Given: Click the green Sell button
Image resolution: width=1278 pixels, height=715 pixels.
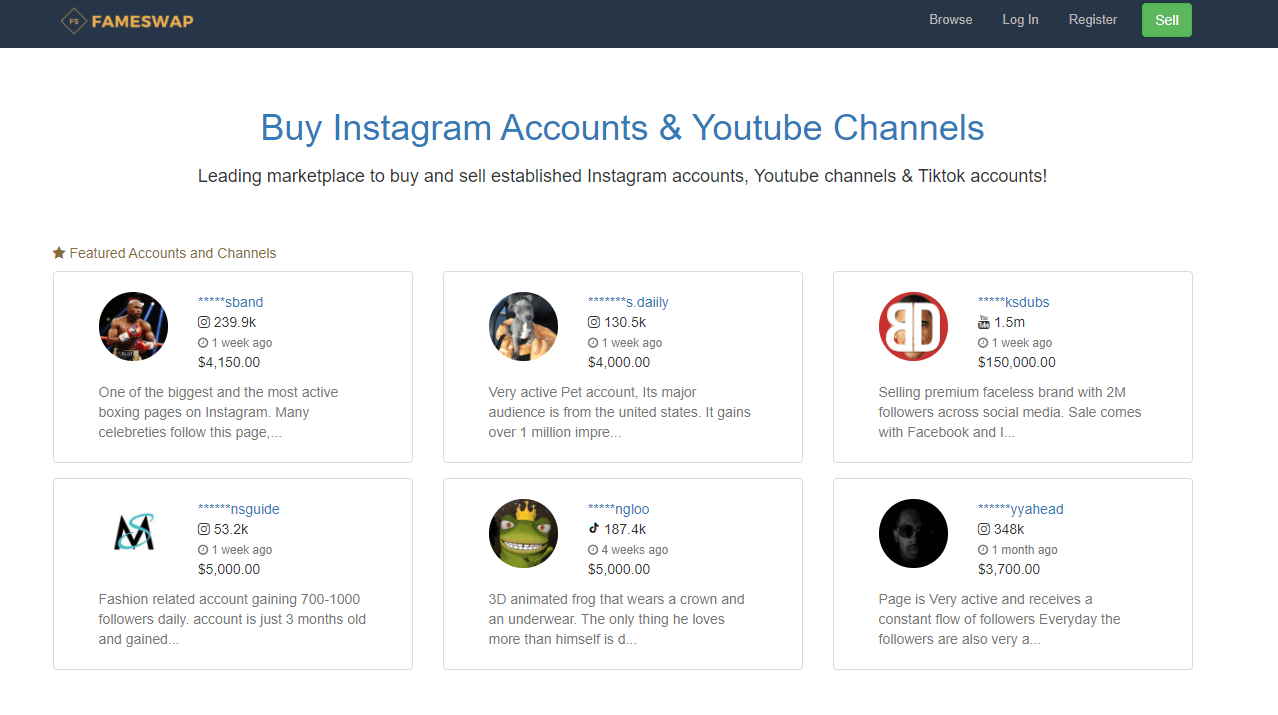Looking at the screenshot, I should point(1167,20).
